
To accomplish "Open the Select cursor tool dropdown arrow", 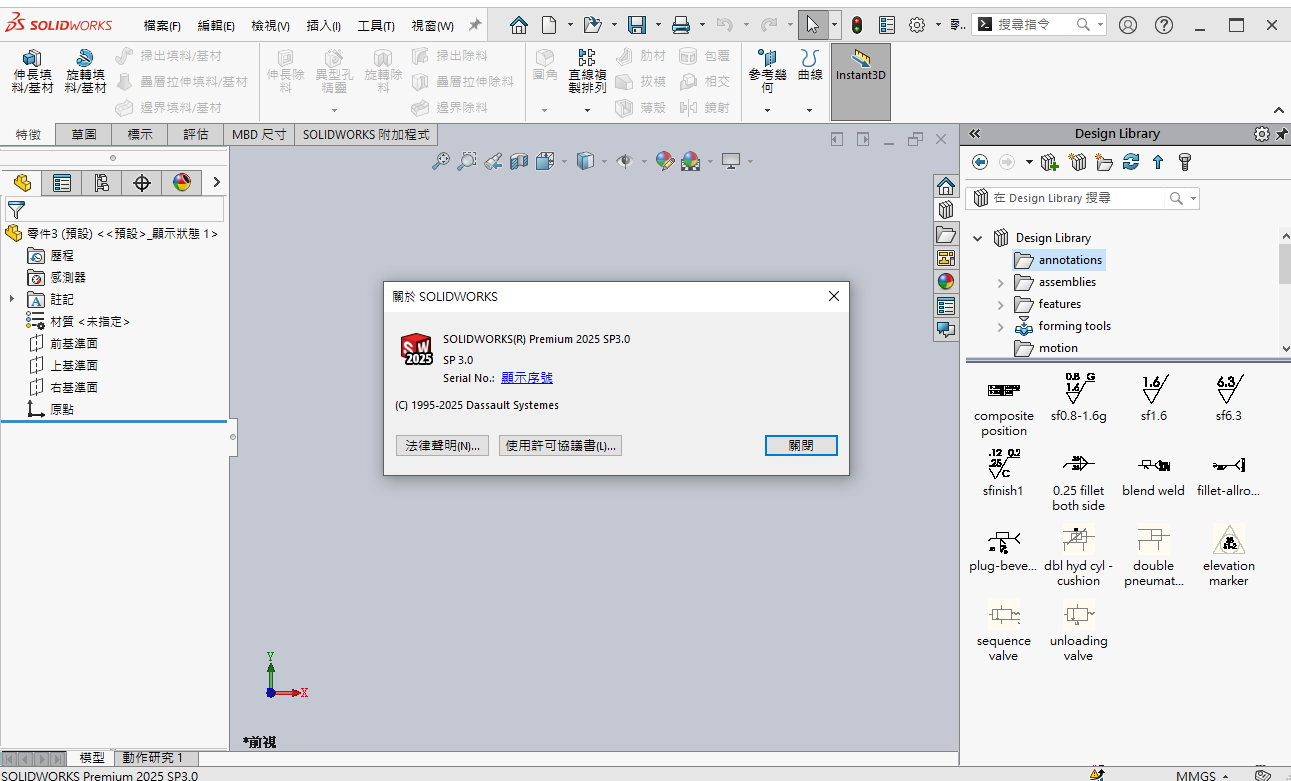I will 835,25.
